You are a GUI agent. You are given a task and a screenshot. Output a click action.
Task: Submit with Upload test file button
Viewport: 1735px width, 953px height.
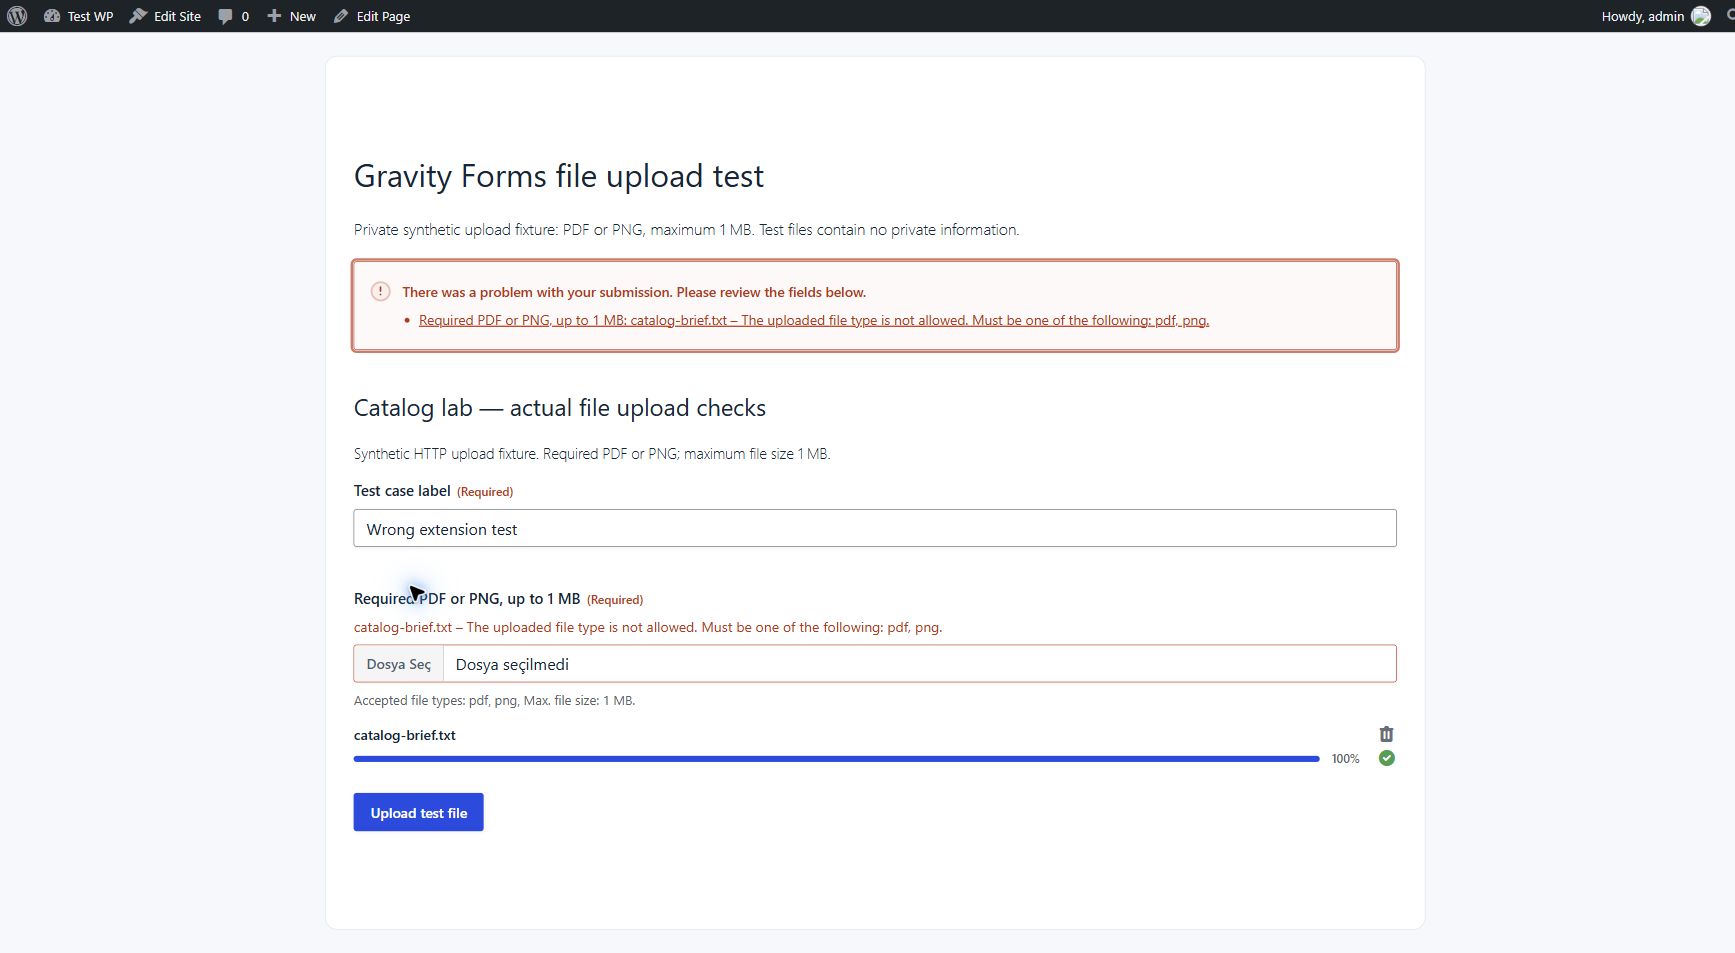tap(418, 812)
